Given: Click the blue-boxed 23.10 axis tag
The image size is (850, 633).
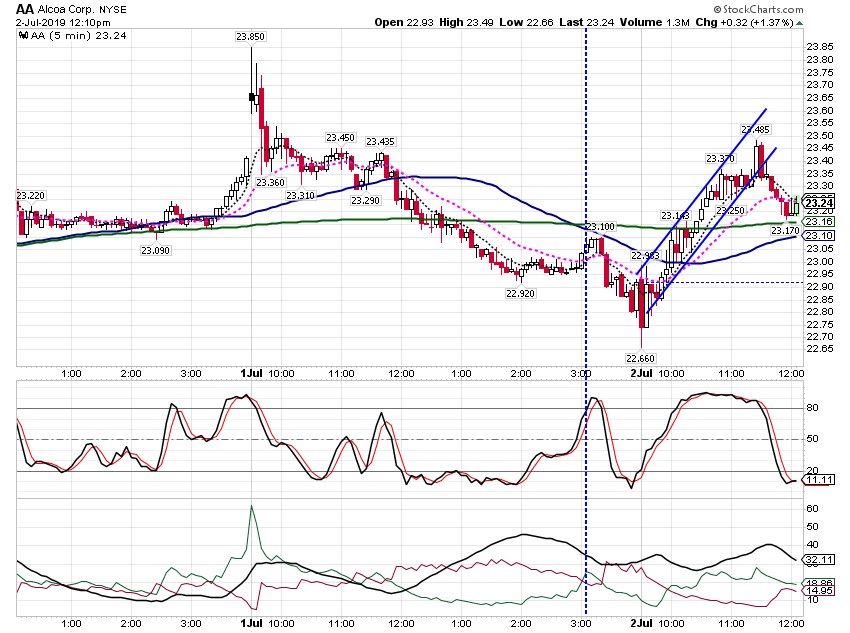Looking at the screenshot, I should (819, 235).
